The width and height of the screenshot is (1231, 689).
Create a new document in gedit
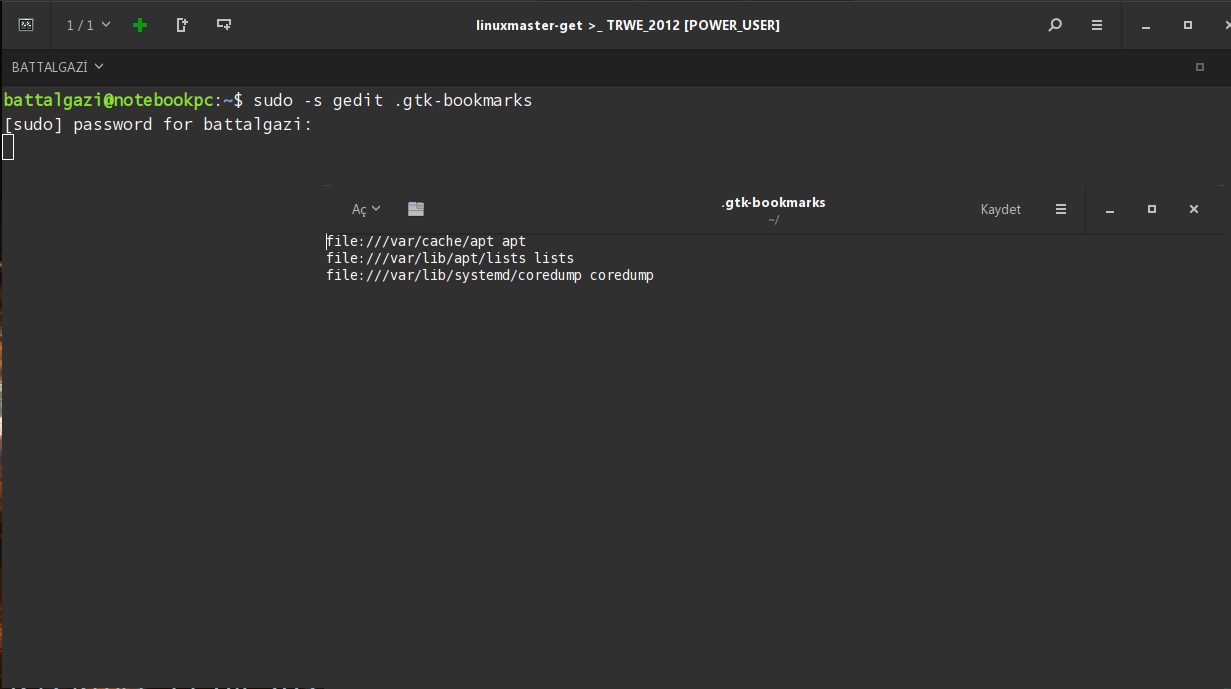[x=416, y=209]
